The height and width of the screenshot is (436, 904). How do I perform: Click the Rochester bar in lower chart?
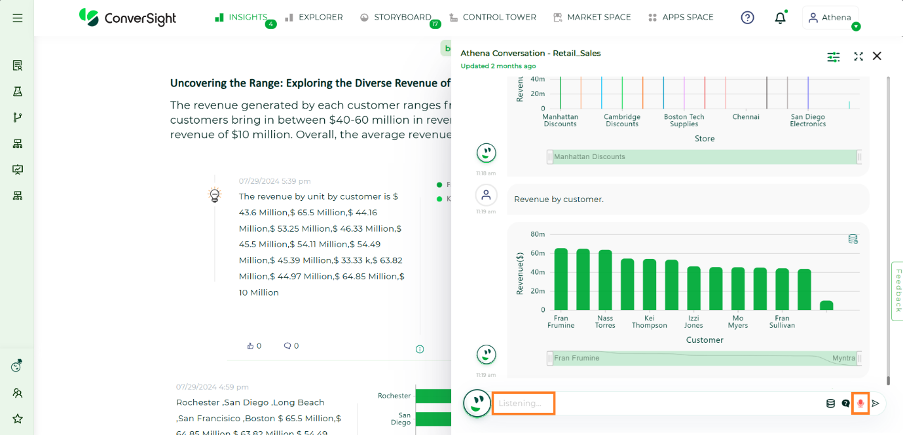click(x=432, y=396)
